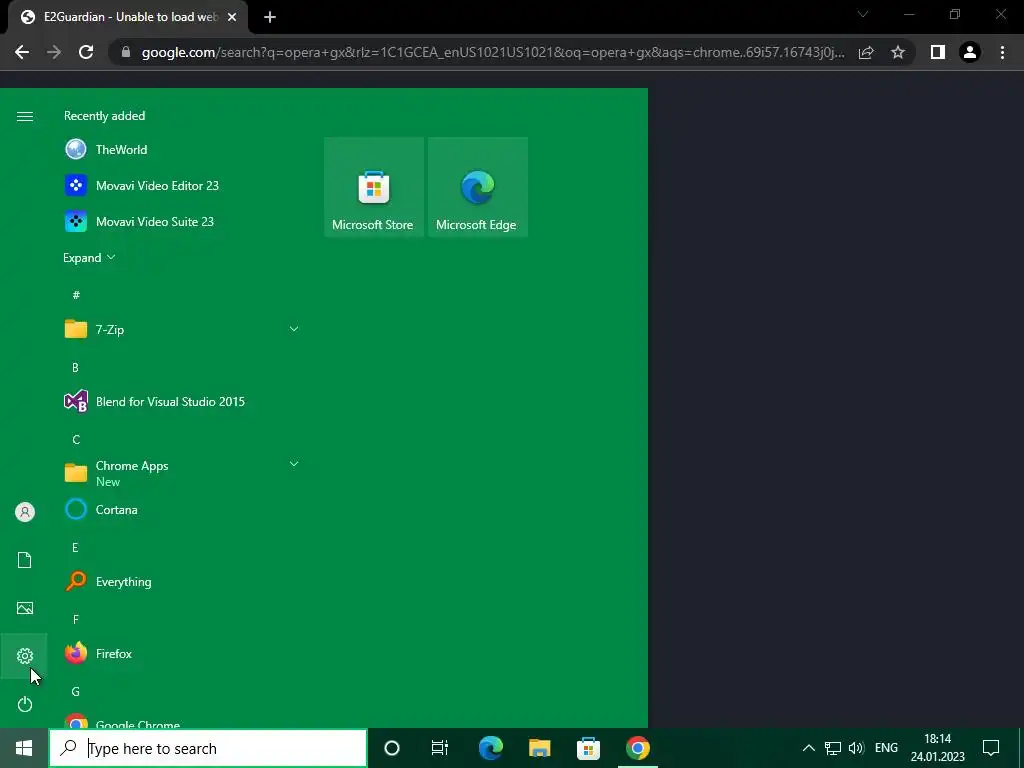Open Cortana from the app list
Image resolution: width=1024 pixels, height=768 pixels.
point(182,509)
